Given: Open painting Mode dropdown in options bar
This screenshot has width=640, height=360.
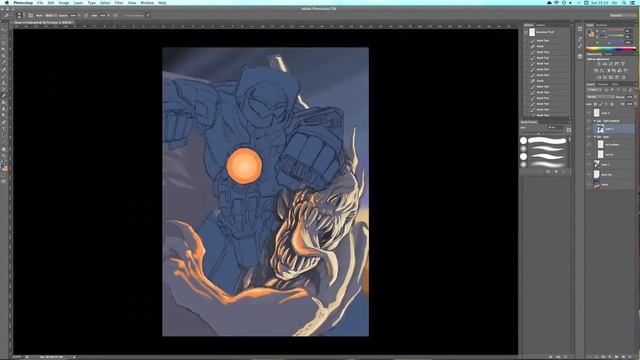Looking at the screenshot, I should coord(51,16).
